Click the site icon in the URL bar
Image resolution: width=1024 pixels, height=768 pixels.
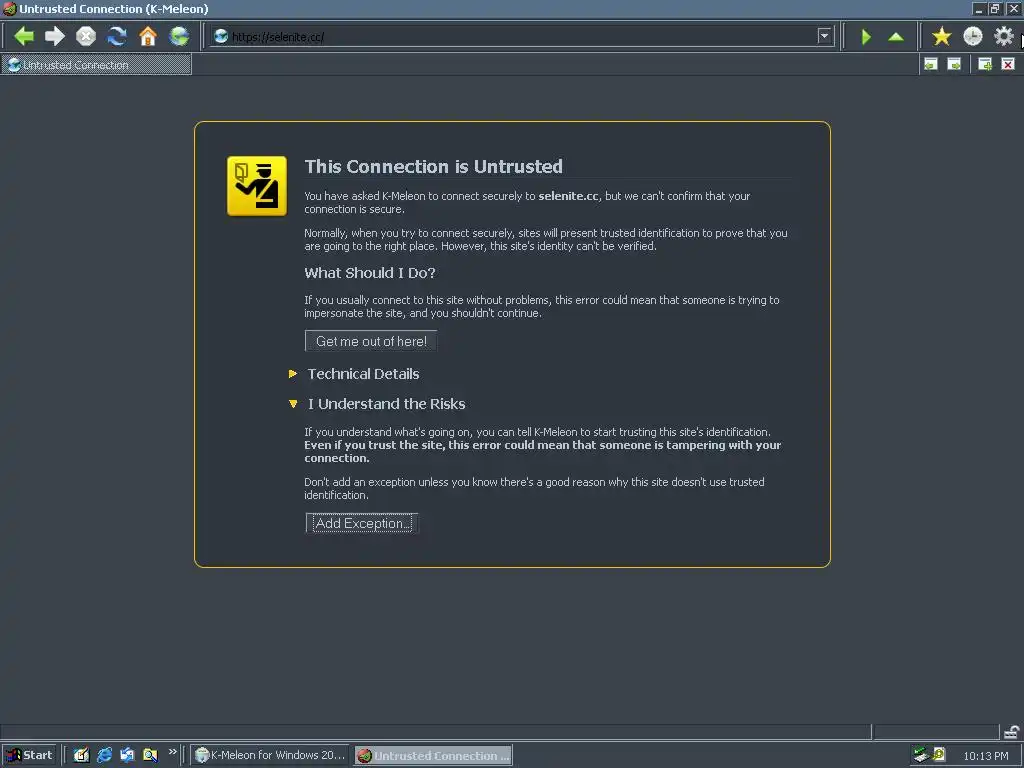coord(221,37)
